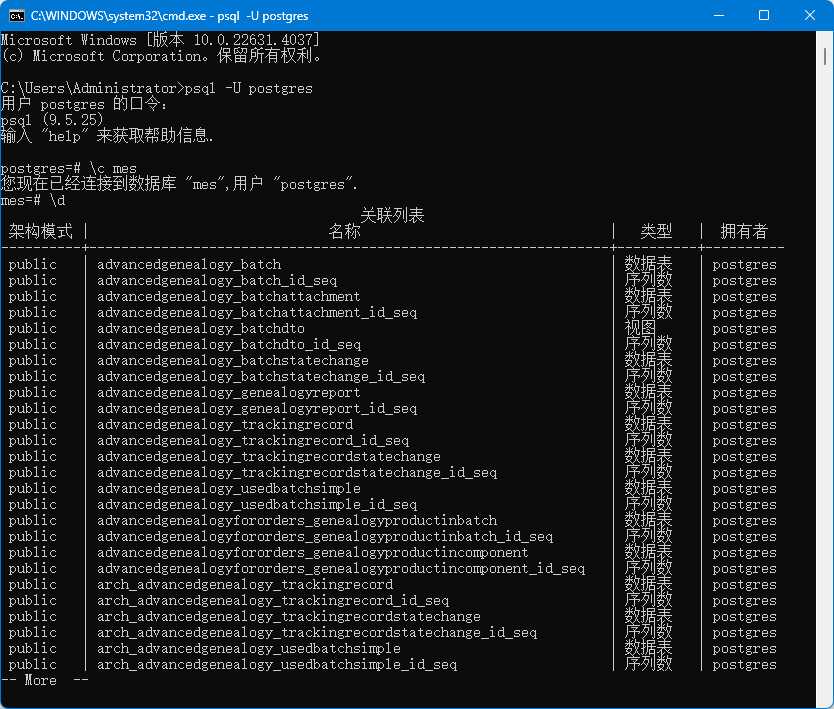The image size is (834, 709).
Task: Click the name 'advancedgenealogy_genealogyreport'
Action: click(229, 393)
